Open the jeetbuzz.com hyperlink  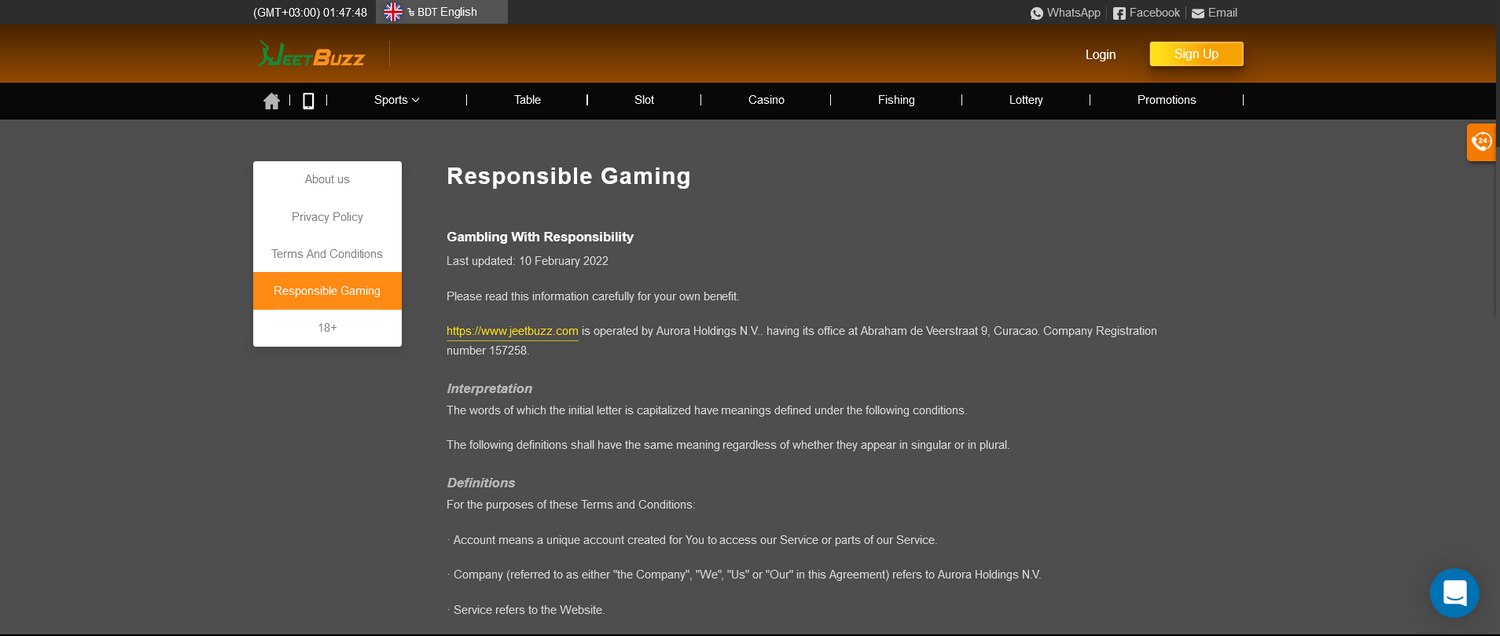coord(511,331)
